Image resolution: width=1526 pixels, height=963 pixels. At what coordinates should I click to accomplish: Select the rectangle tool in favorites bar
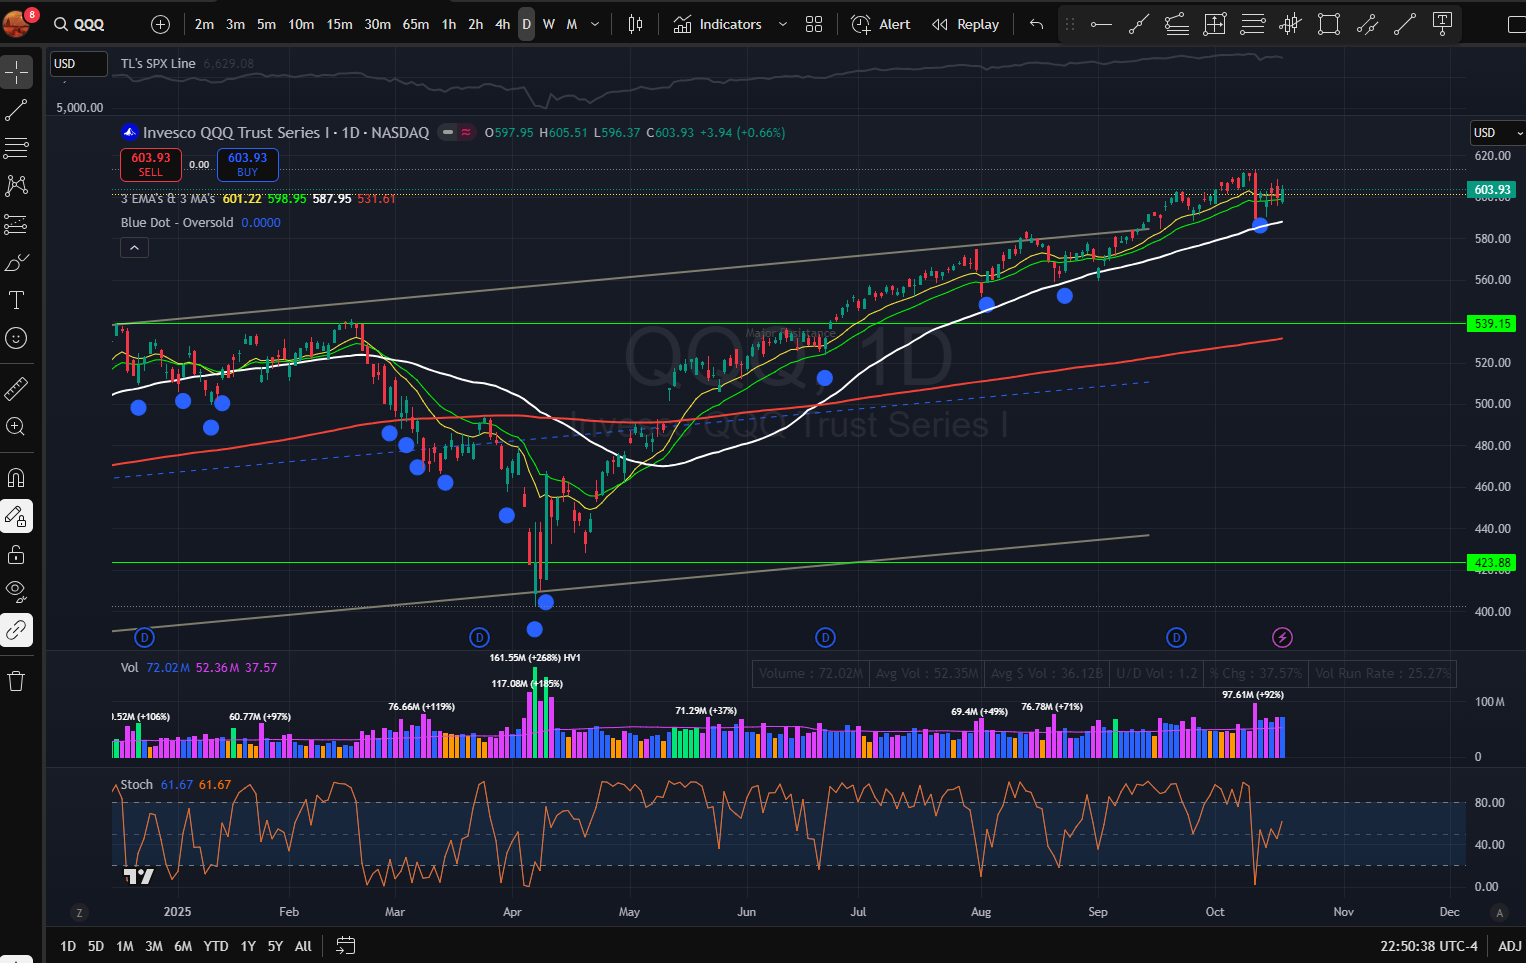pos(1328,24)
